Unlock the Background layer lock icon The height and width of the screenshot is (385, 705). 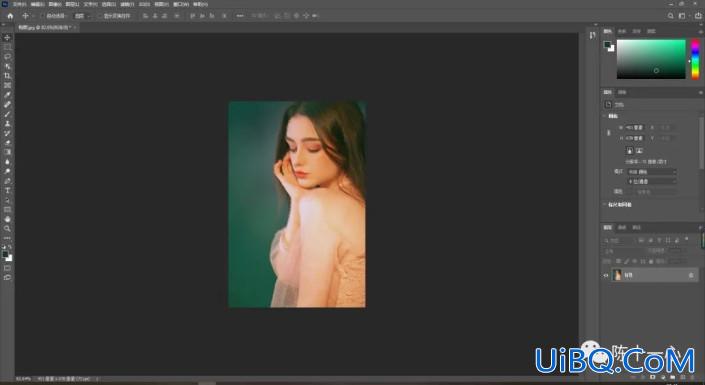click(691, 275)
